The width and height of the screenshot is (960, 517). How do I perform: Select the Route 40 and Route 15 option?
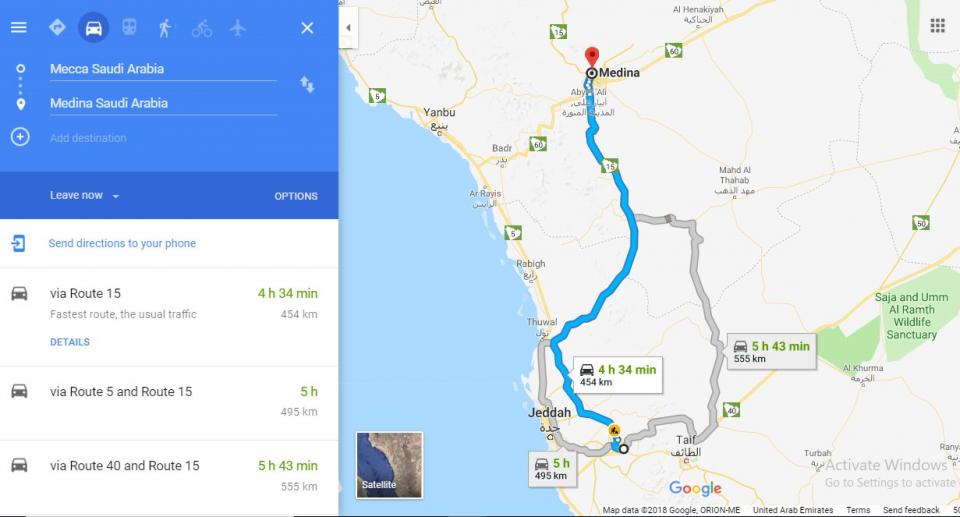tap(169, 477)
